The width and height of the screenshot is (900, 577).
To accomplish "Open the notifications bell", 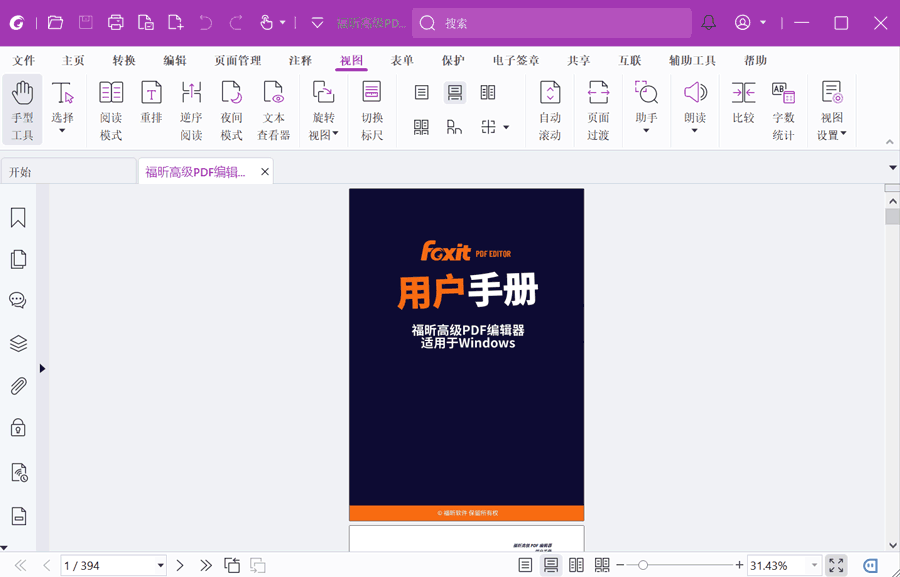I will [x=709, y=23].
